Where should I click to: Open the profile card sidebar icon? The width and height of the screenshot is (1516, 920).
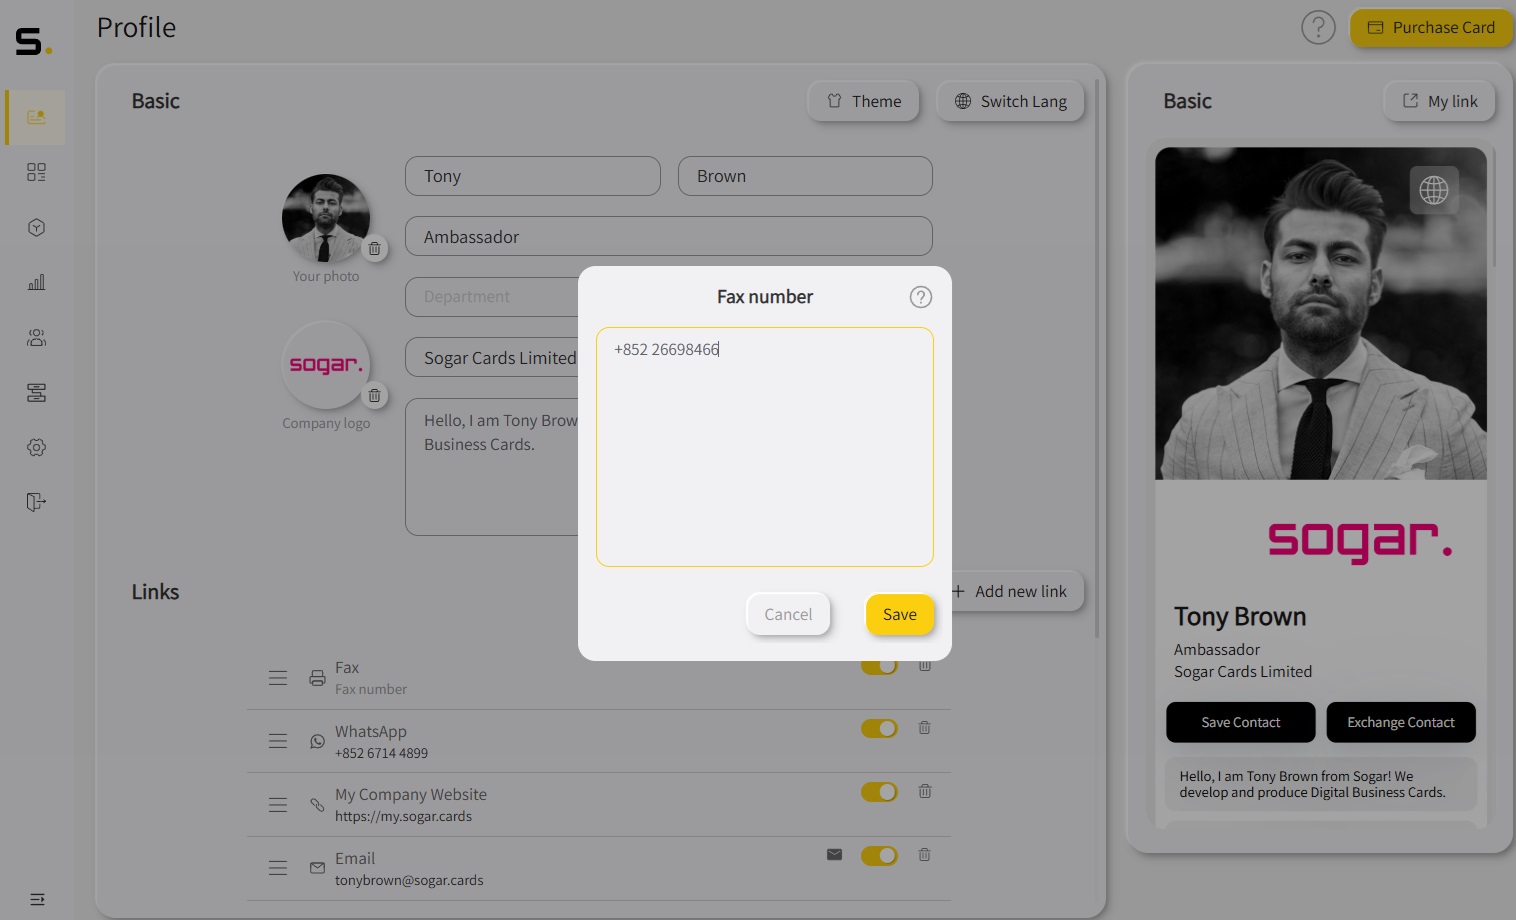36,117
